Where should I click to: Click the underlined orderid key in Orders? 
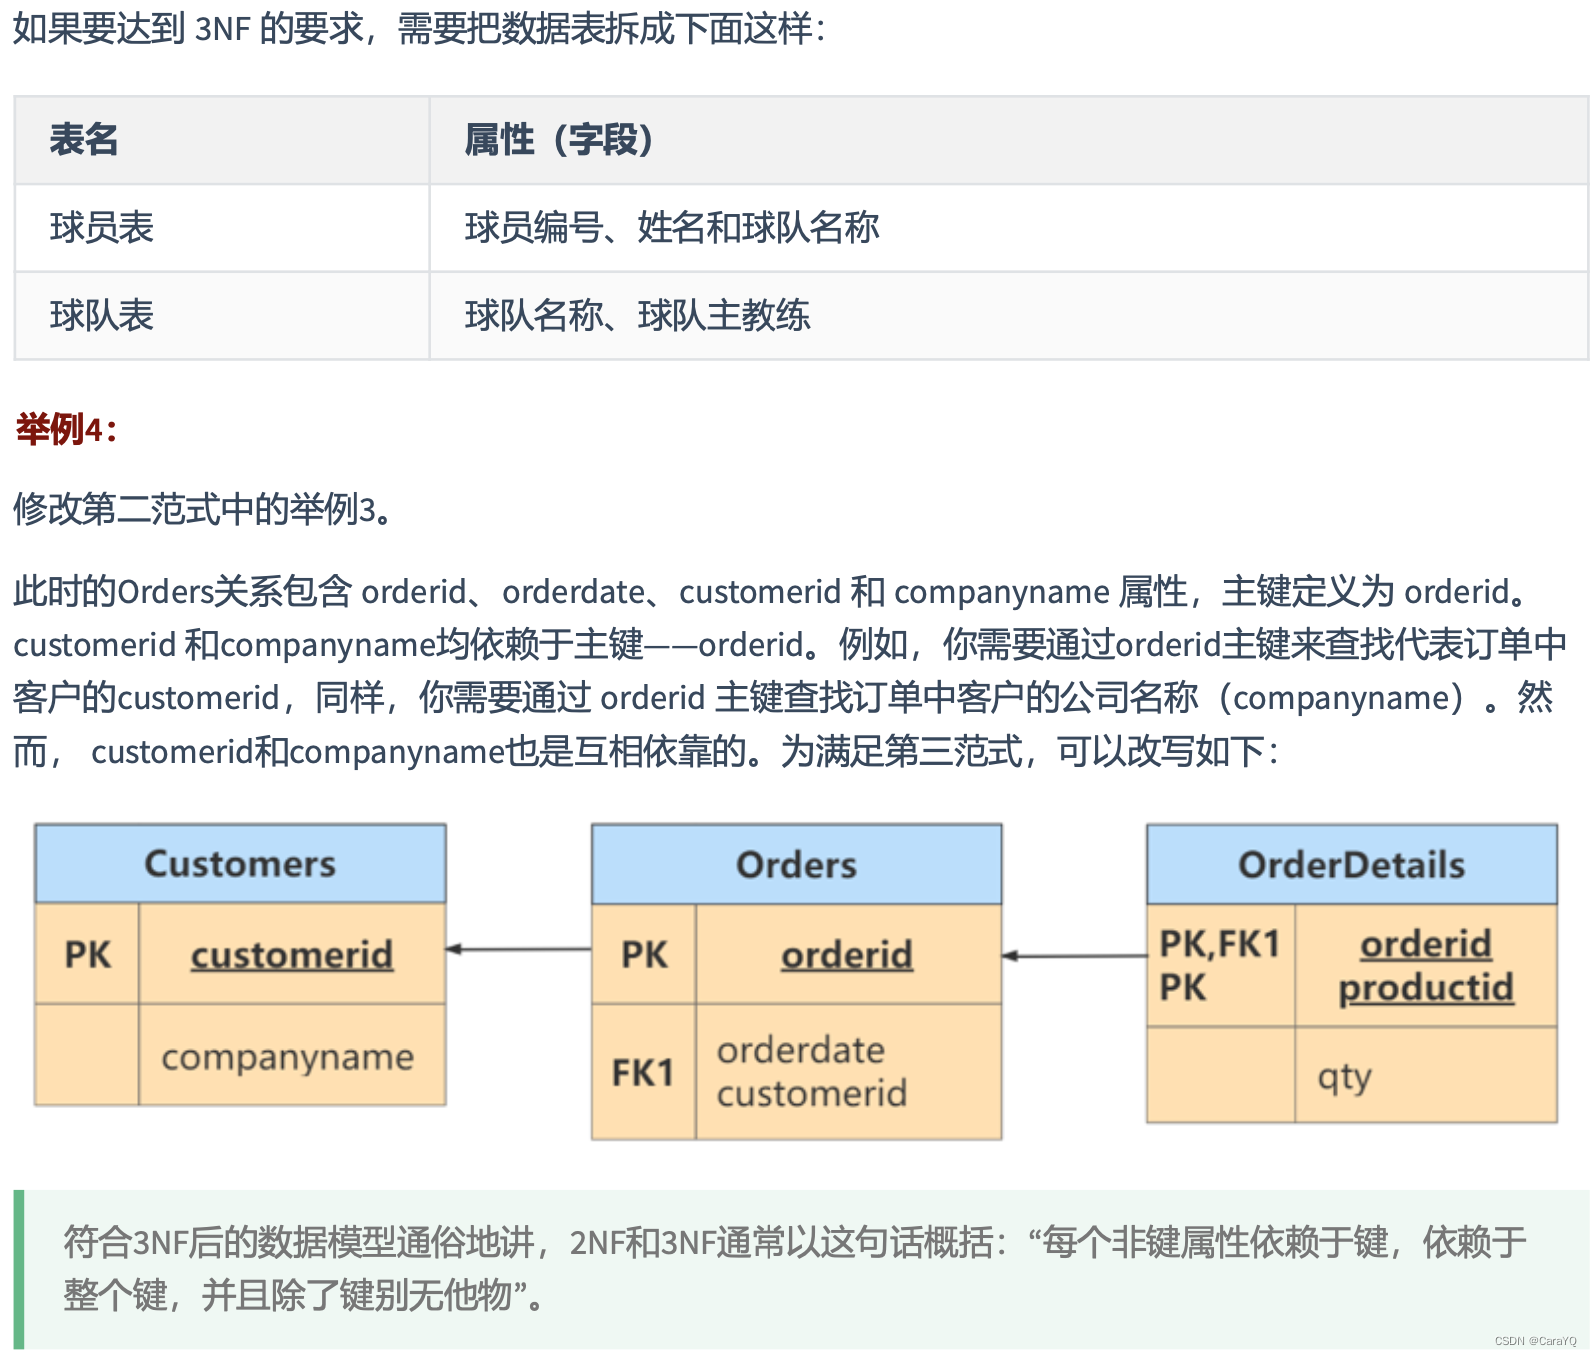pyautogui.click(x=847, y=955)
